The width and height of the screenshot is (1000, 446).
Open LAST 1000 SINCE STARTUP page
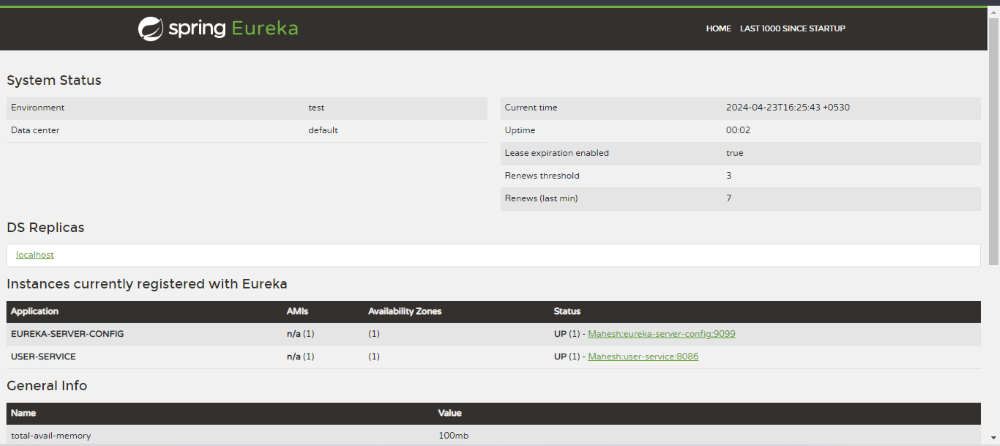coord(792,29)
